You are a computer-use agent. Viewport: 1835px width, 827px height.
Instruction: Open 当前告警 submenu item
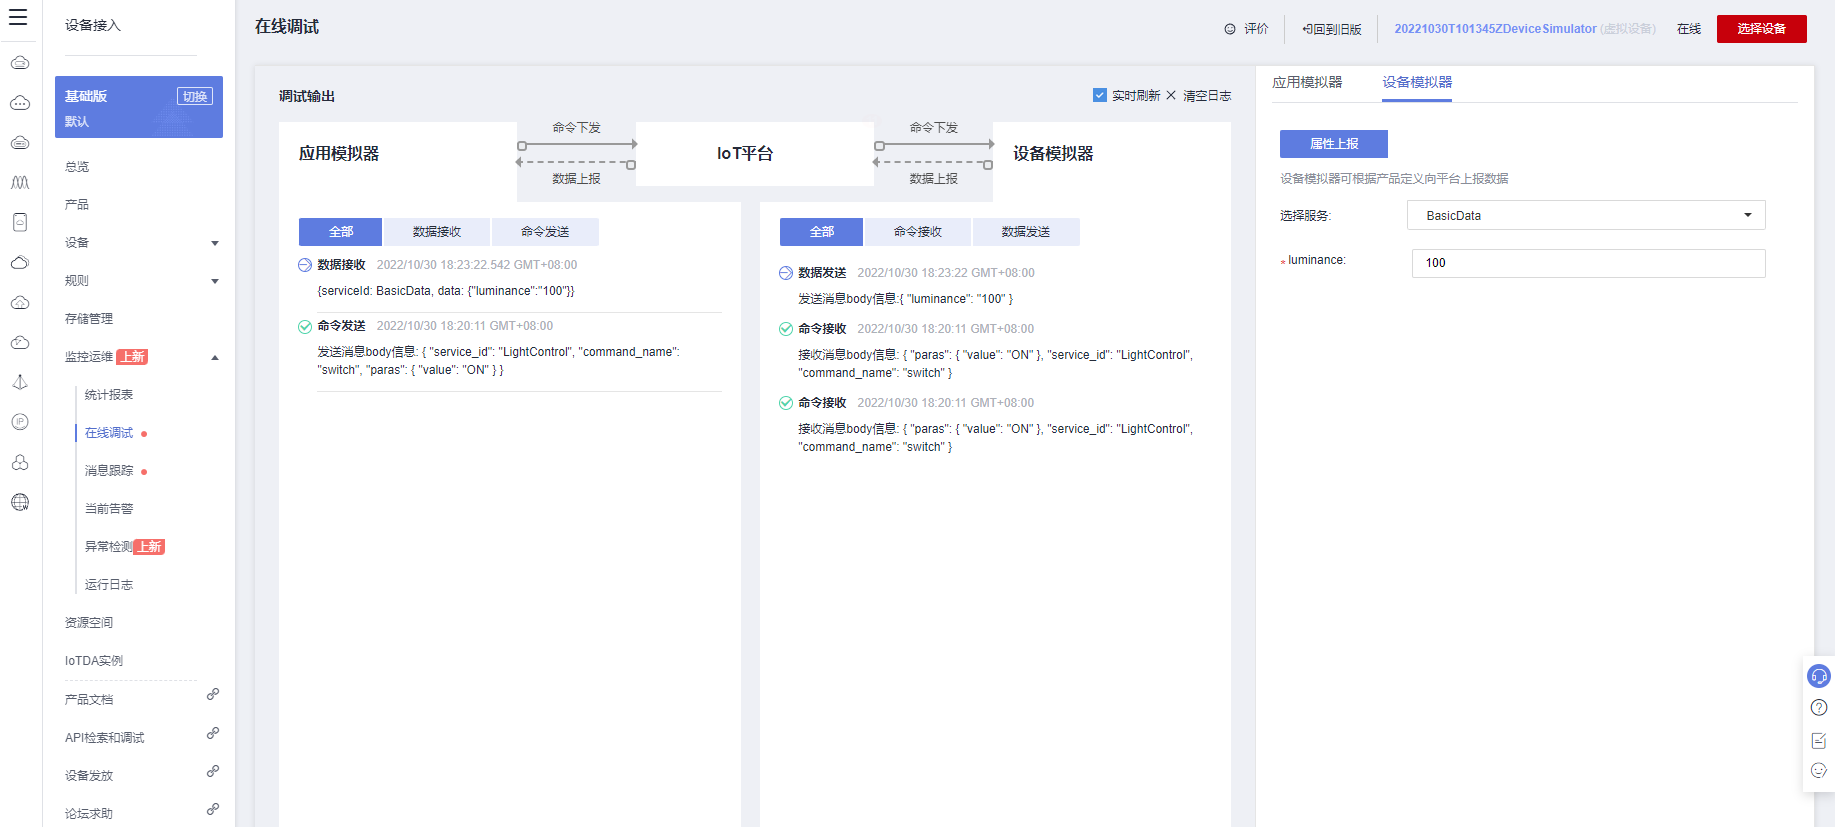click(x=109, y=509)
